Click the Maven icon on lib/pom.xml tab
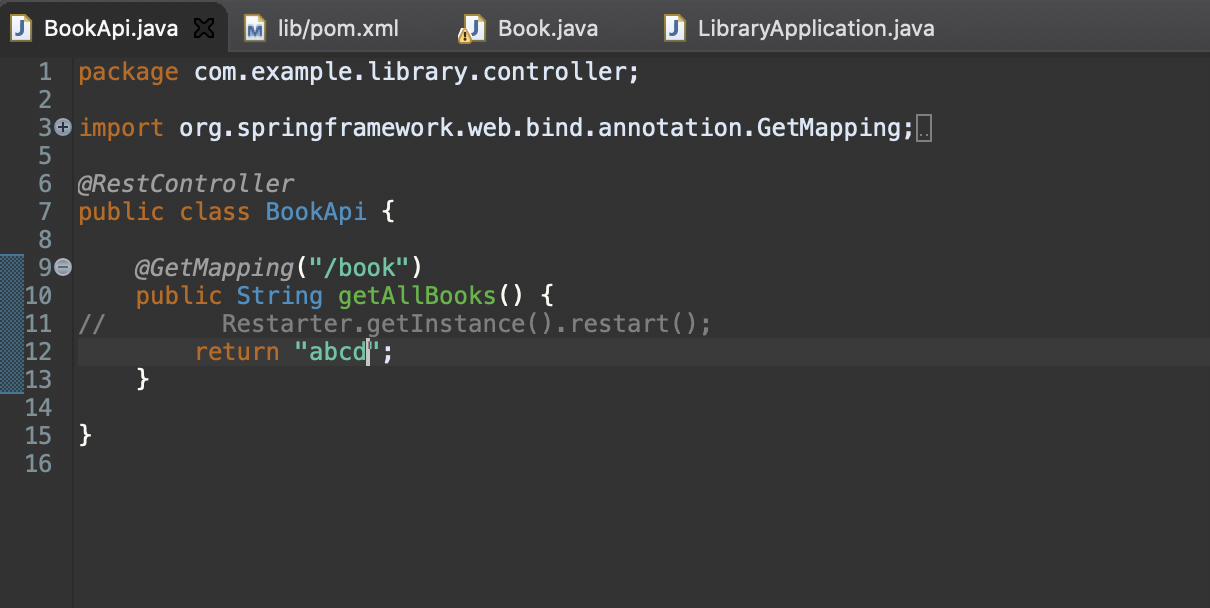The image size is (1210, 608). point(256,28)
